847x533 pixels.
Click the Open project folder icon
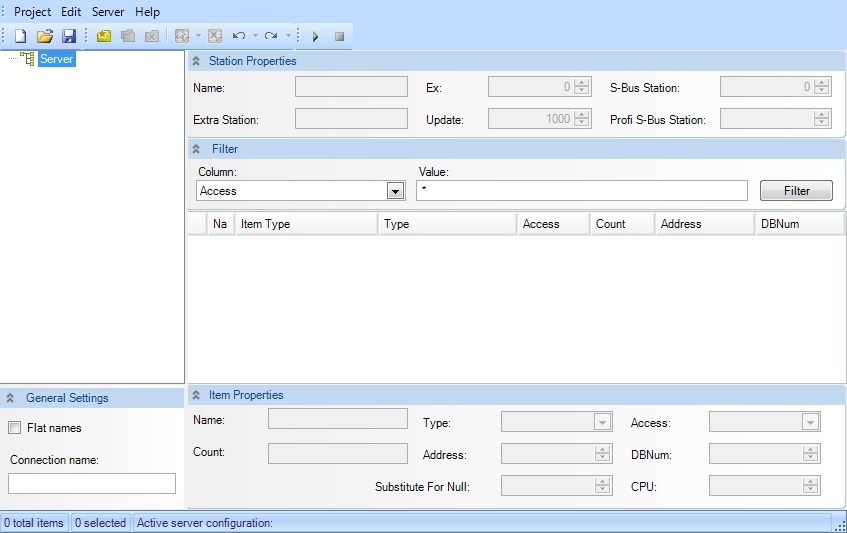pos(45,36)
